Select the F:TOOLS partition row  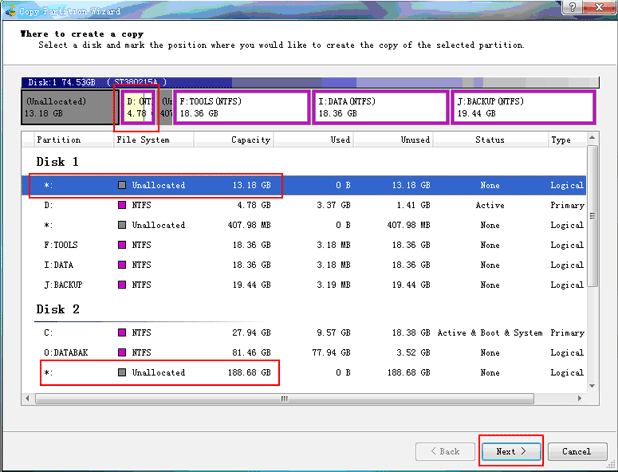click(x=304, y=245)
